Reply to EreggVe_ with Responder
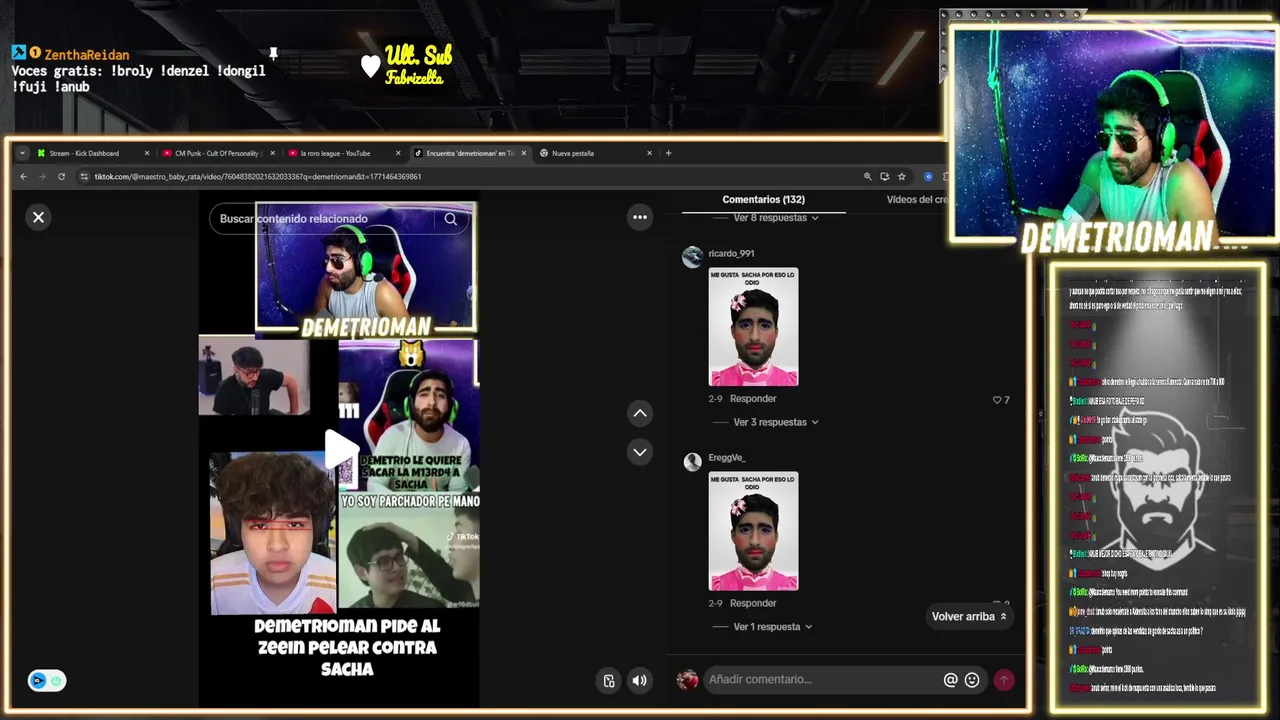This screenshot has width=1280, height=720. [753, 603]
